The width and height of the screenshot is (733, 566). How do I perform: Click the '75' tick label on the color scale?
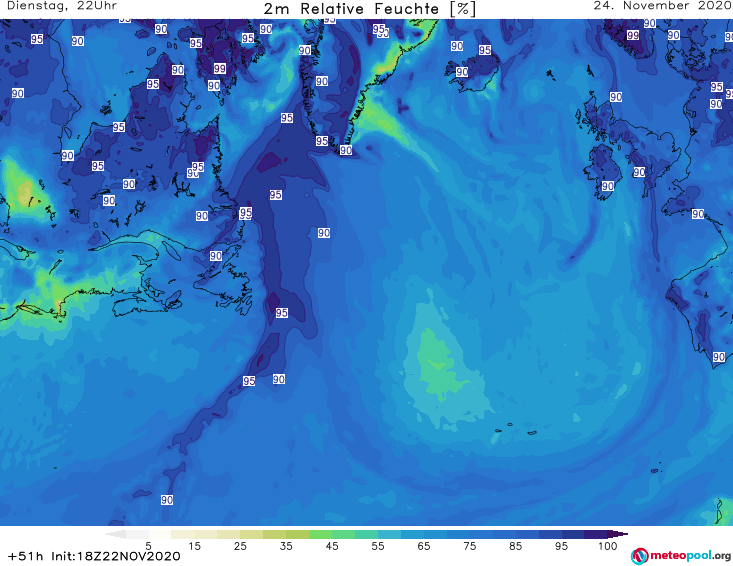pyautogui.click(x=470, y=546)
